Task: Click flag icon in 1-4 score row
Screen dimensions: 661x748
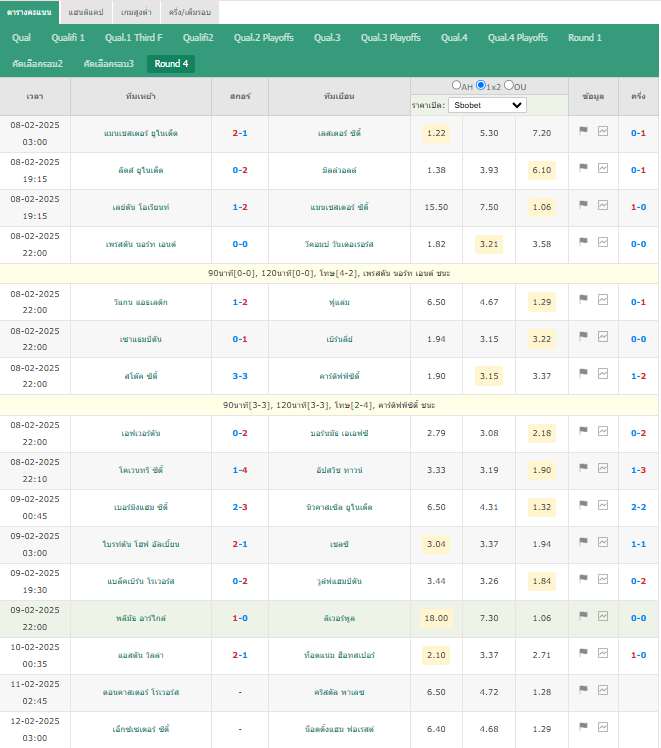Action: pyautogui.click(x=583, y=468)
